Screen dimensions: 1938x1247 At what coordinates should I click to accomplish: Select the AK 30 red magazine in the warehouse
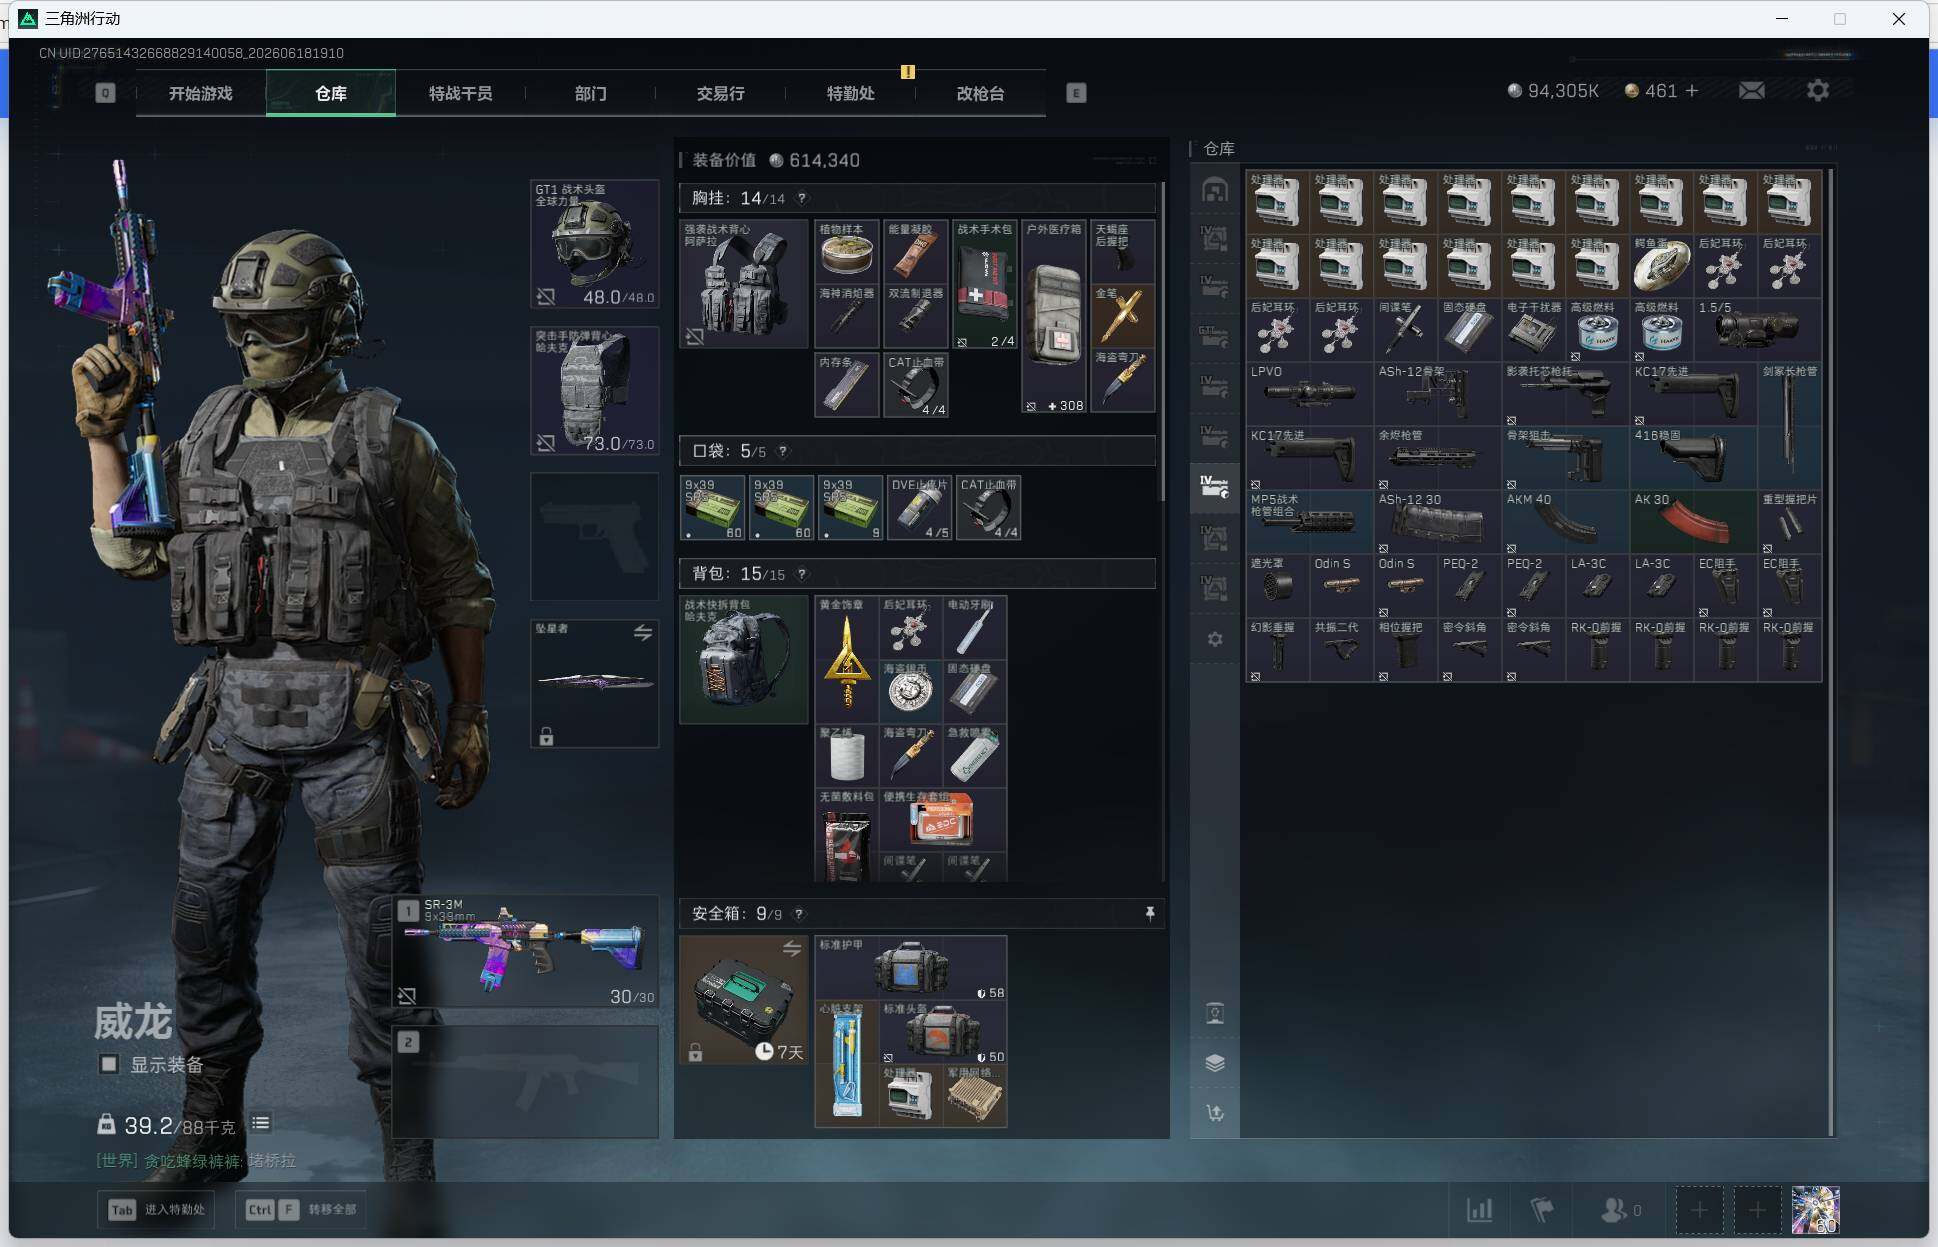1694,523
